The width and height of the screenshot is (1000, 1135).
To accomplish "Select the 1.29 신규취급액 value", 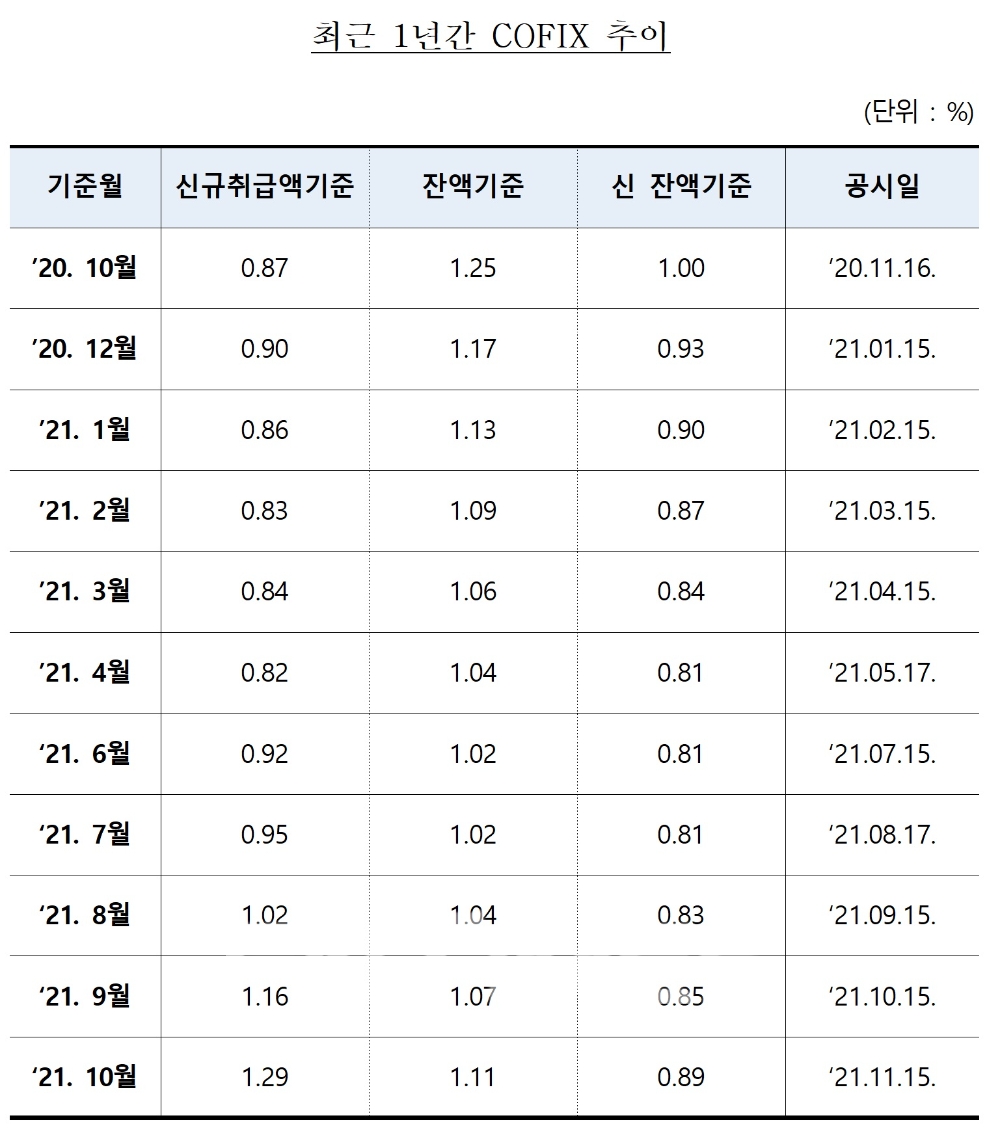I will (264, 1077).
